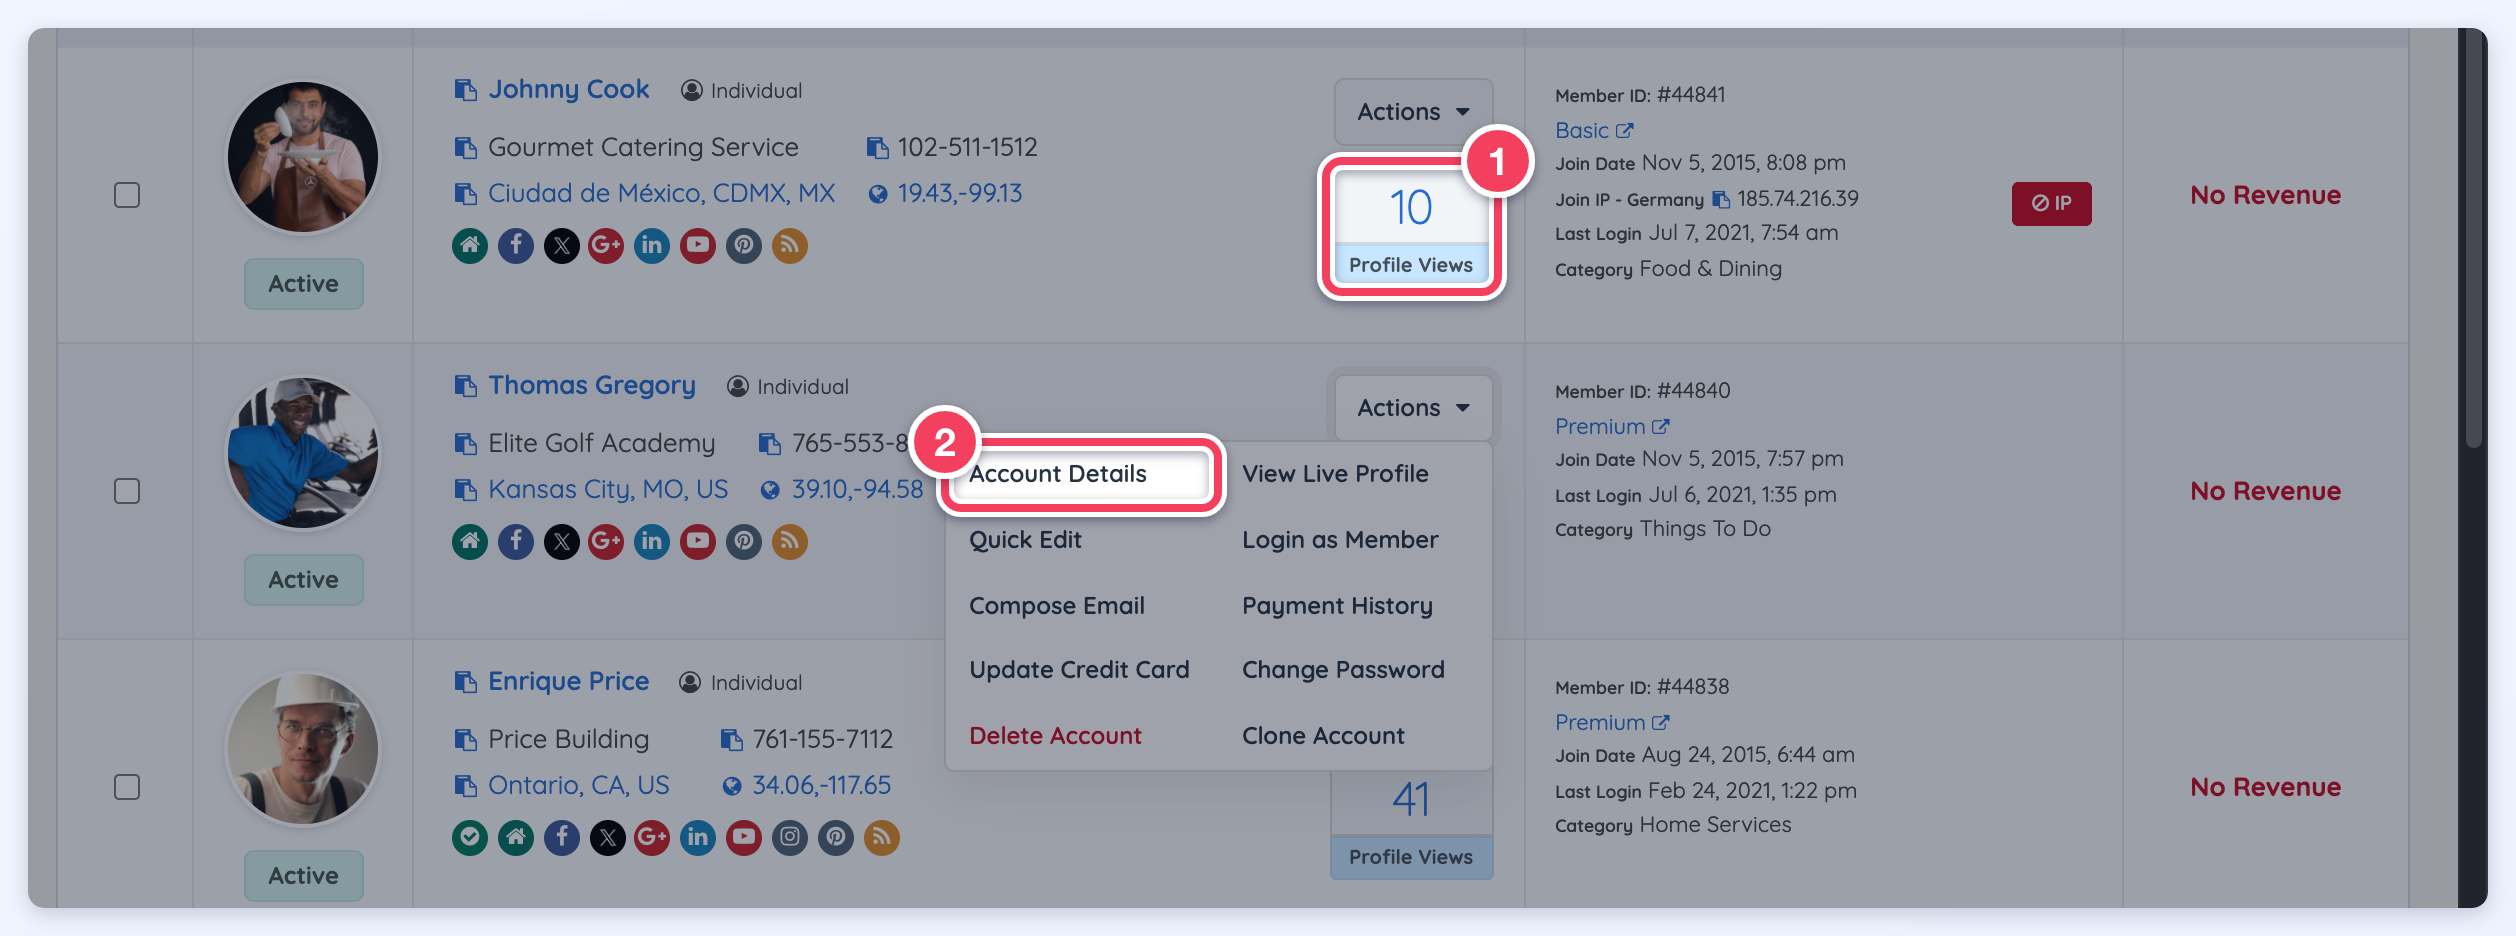This screenshot has height=936, width=2516.
Task: Select Payment History menu entry
Action: tap(1337, 606)
